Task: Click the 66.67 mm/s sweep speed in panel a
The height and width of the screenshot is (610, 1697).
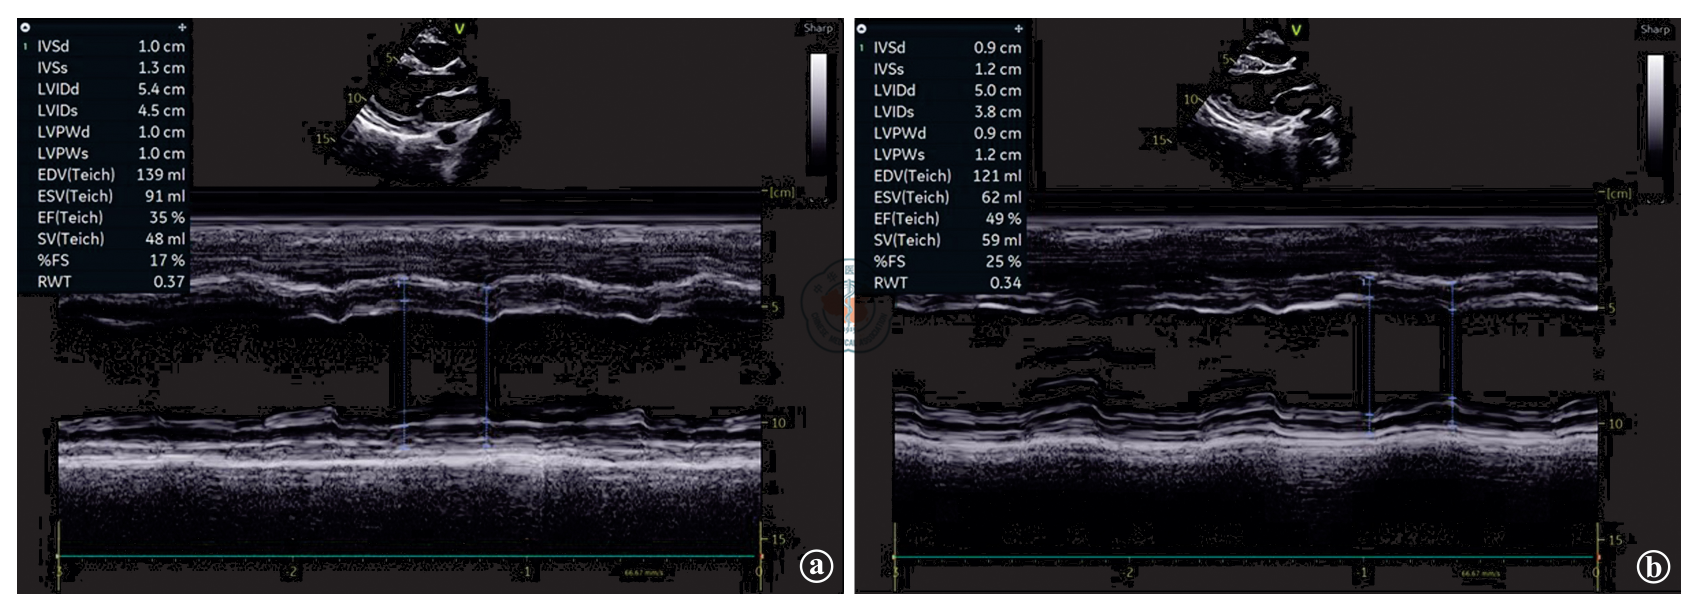Action: (640, 574)
